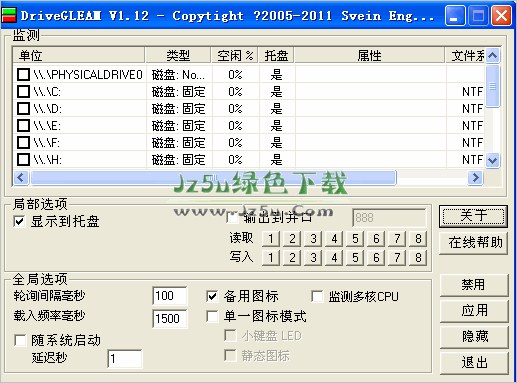Viewport: 517px width, 383px height.
Task: Select 读取 pin button 1
Action: click(x=271, y=239)
